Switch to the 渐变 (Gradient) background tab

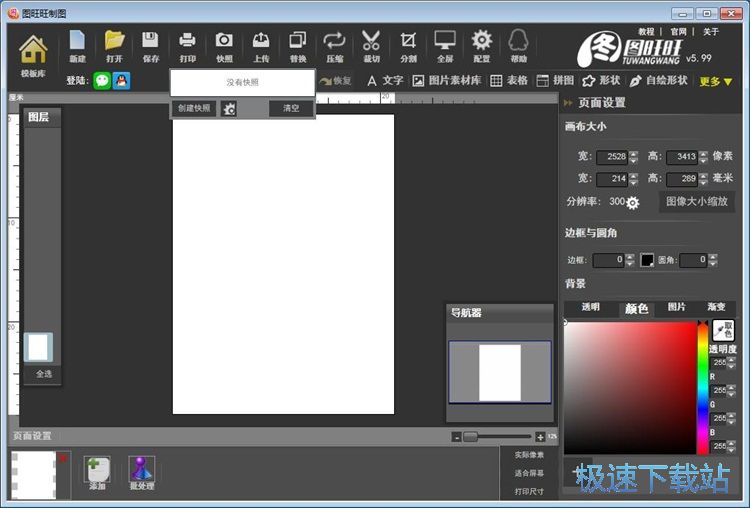pyautogui.click(x=716, y=308)
